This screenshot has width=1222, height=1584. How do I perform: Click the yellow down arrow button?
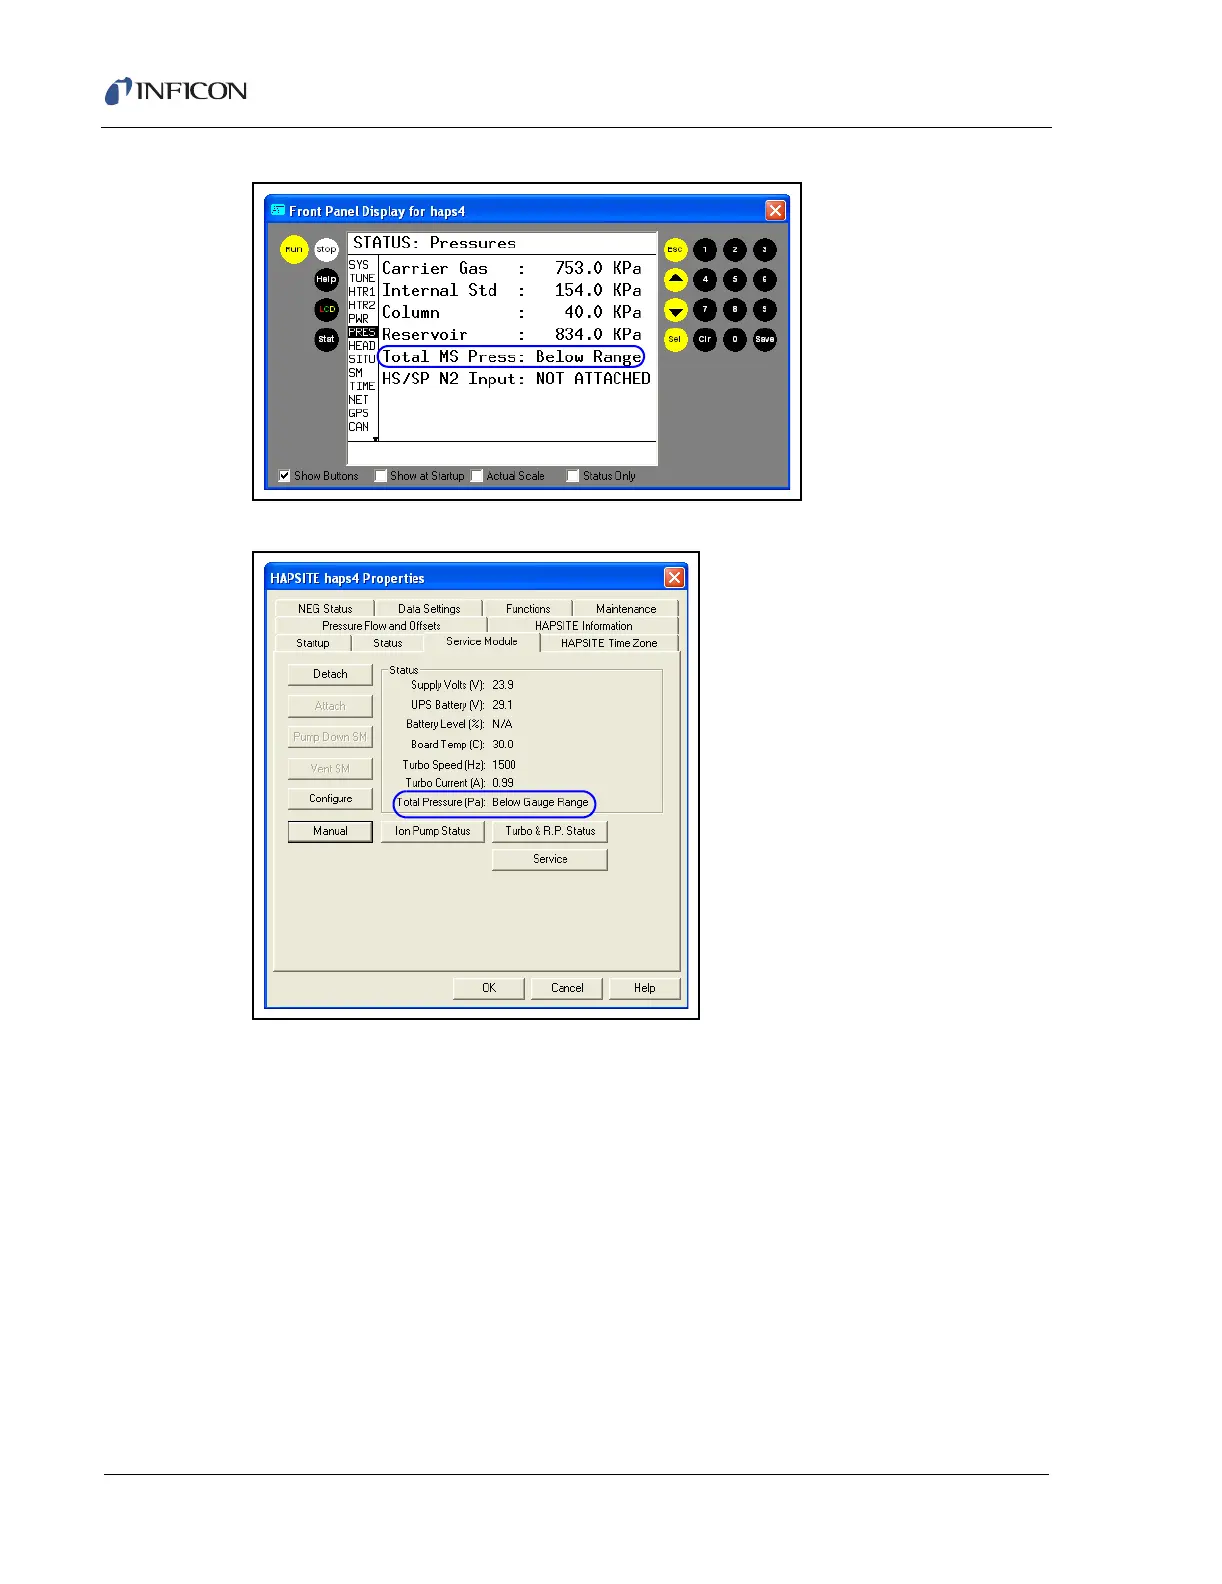pos(676,310)
